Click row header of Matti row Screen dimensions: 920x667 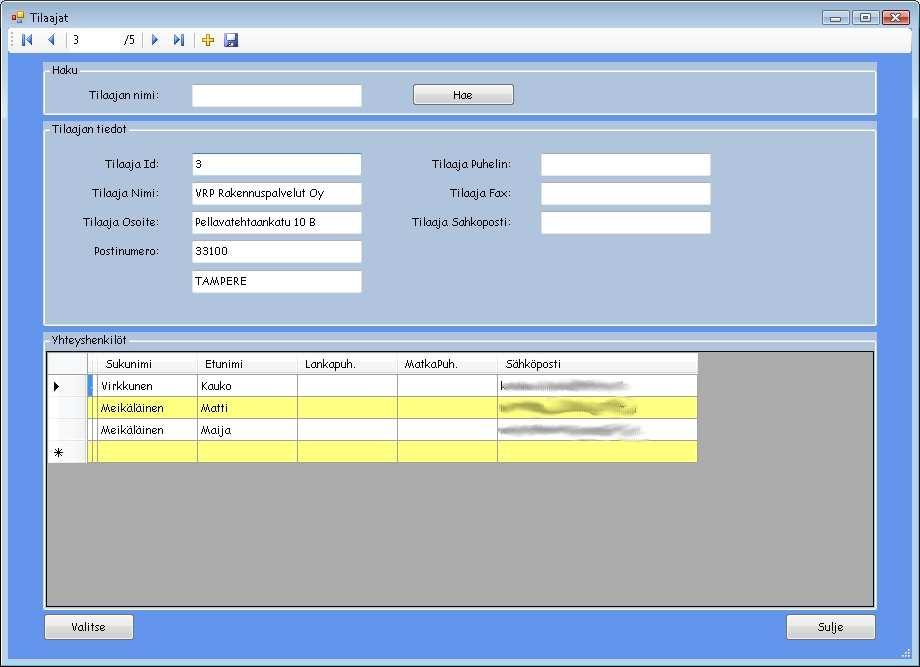click(x=67, y=408)
